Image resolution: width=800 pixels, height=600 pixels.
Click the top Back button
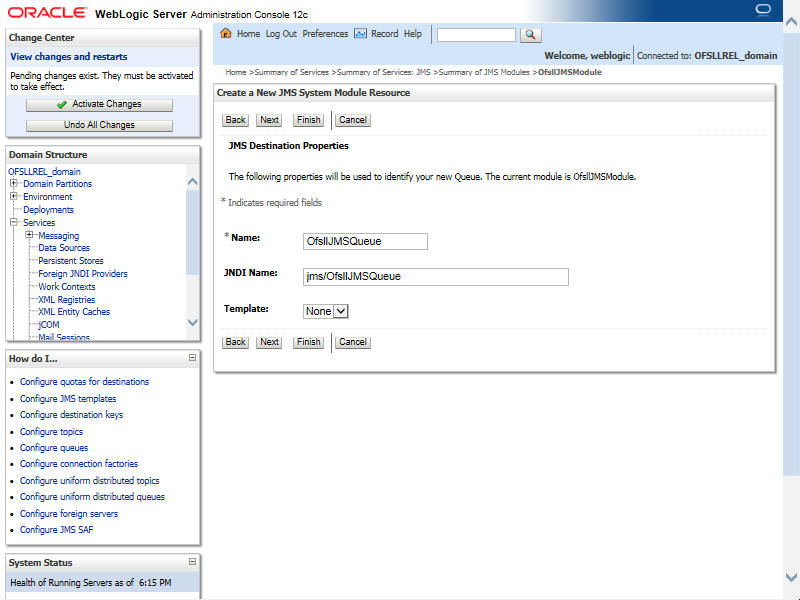[x=235, y=120]
